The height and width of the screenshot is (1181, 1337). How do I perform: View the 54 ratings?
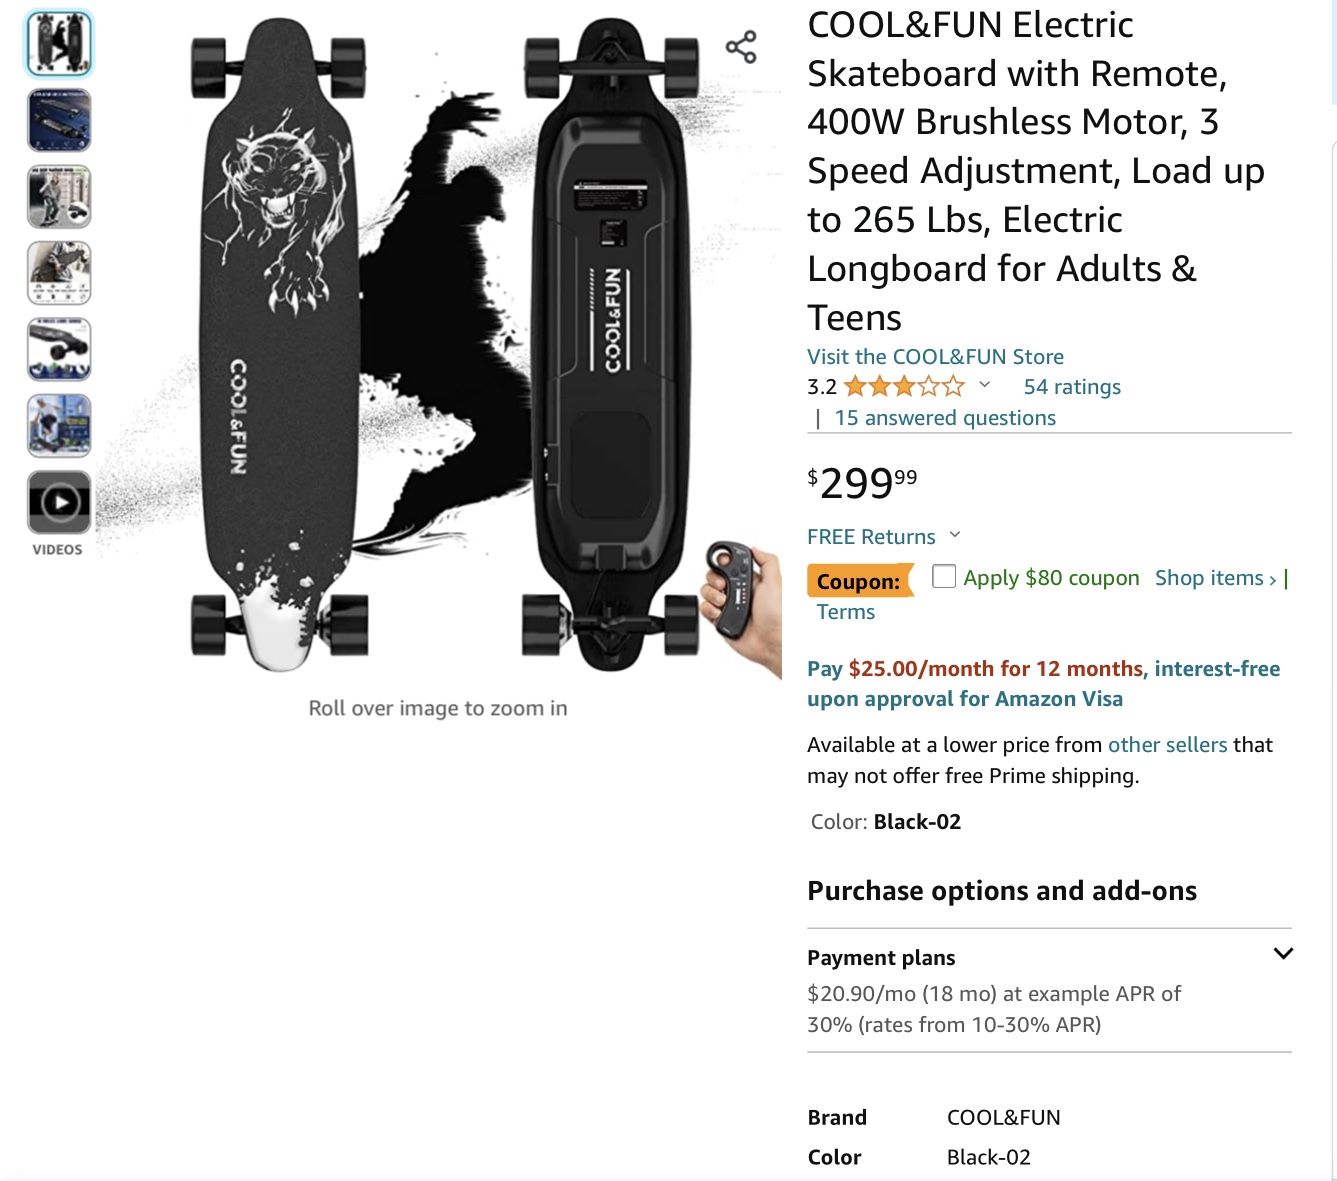pyautogui.click(x=1072, y=386)
